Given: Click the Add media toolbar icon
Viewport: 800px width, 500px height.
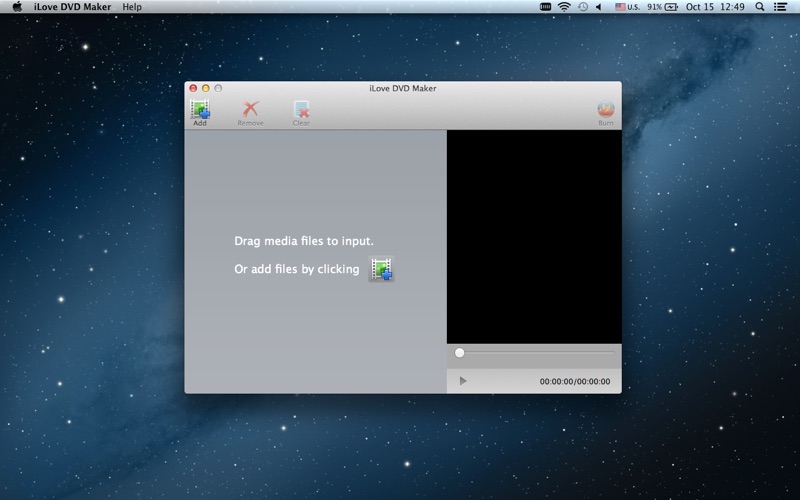Looking at the screenshot, I should (200, 109).
